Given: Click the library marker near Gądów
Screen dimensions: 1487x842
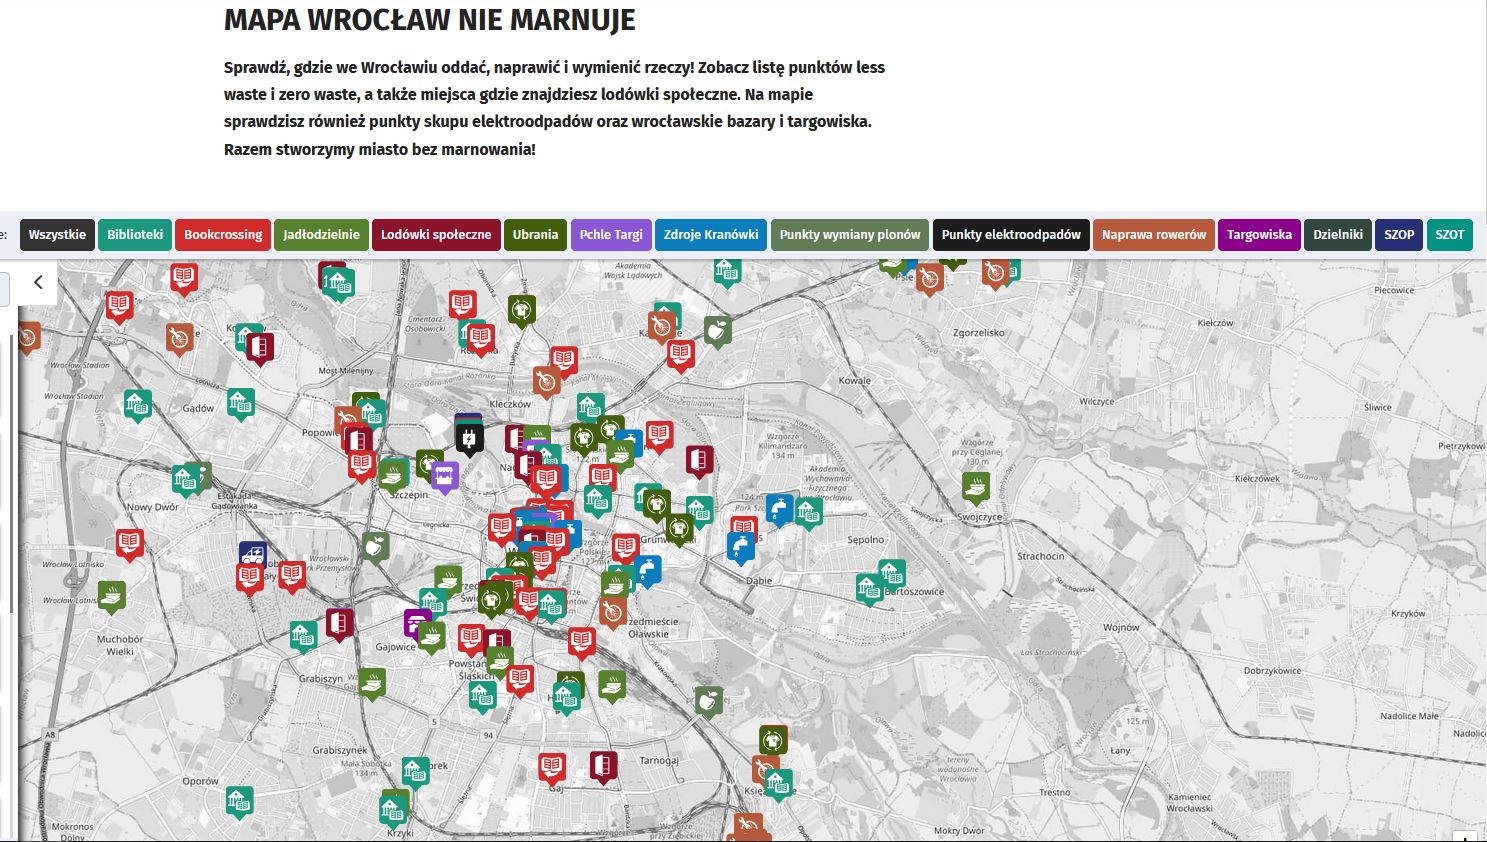Looking at the screenshot, I should coord(240,403).
